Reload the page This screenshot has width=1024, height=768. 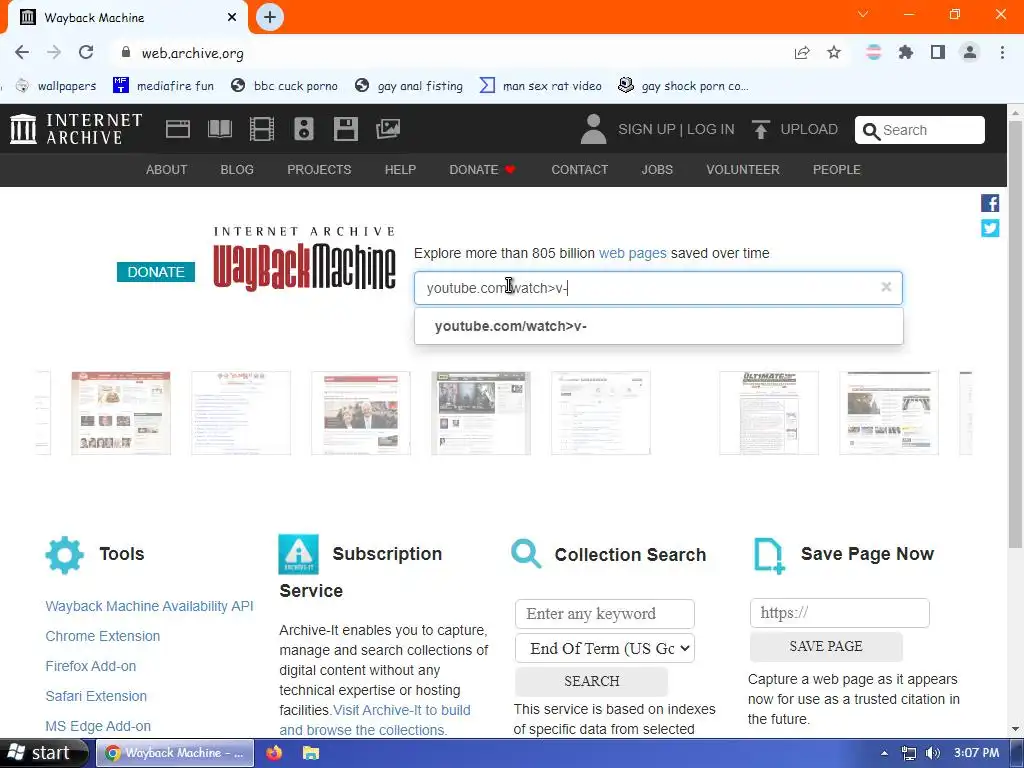click(x=86, y=52)
